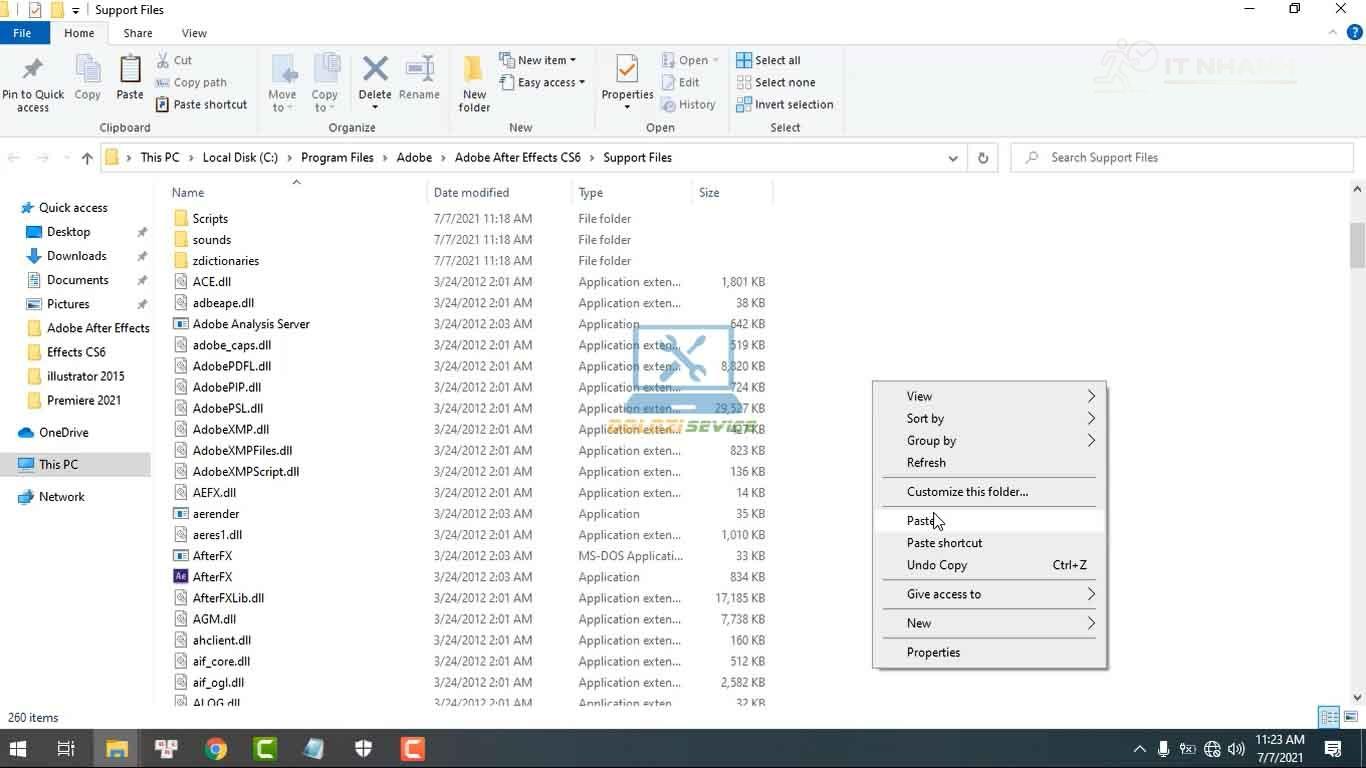
Task: Sort by Date modified column header
Action: coord(499,192)
